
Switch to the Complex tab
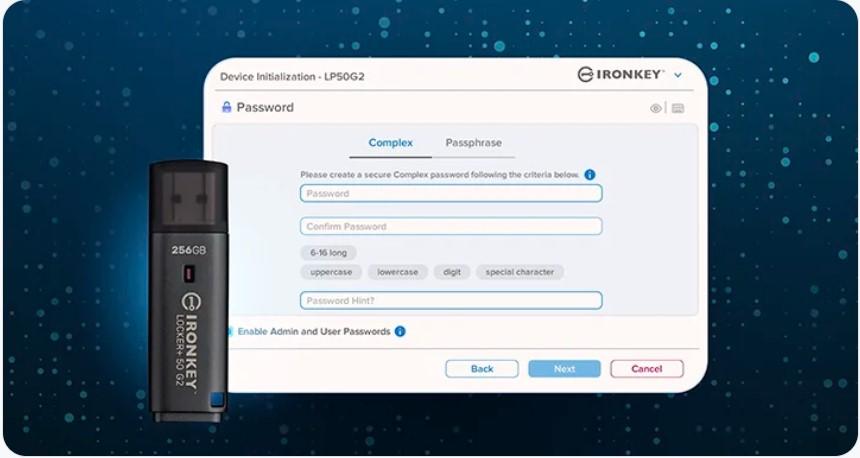(391, 143)
